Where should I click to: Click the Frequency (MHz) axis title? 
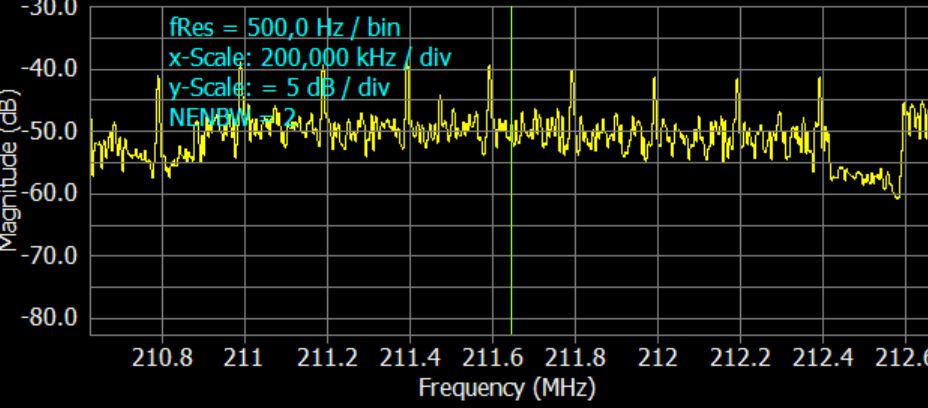click(x=506, y=387)
